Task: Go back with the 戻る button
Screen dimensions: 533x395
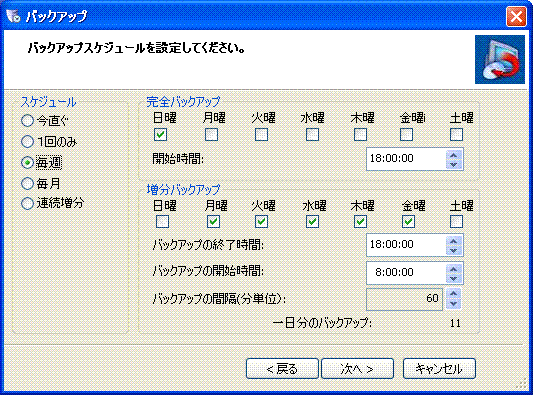Action: click(x=282, y=368)
